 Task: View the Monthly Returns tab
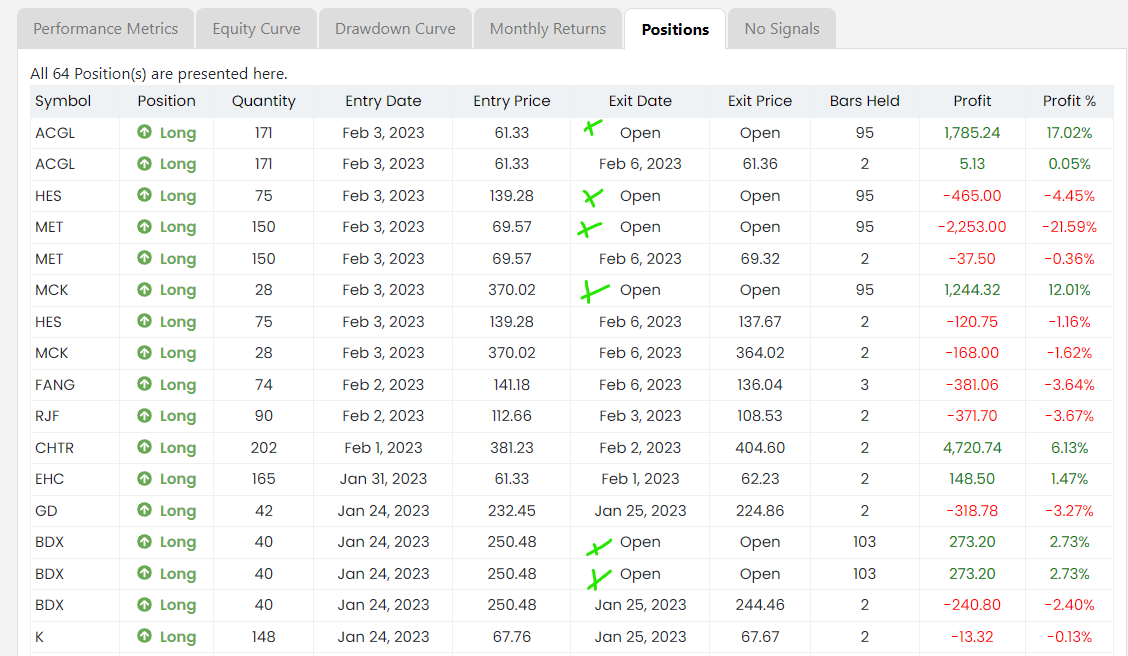[547, 29]
